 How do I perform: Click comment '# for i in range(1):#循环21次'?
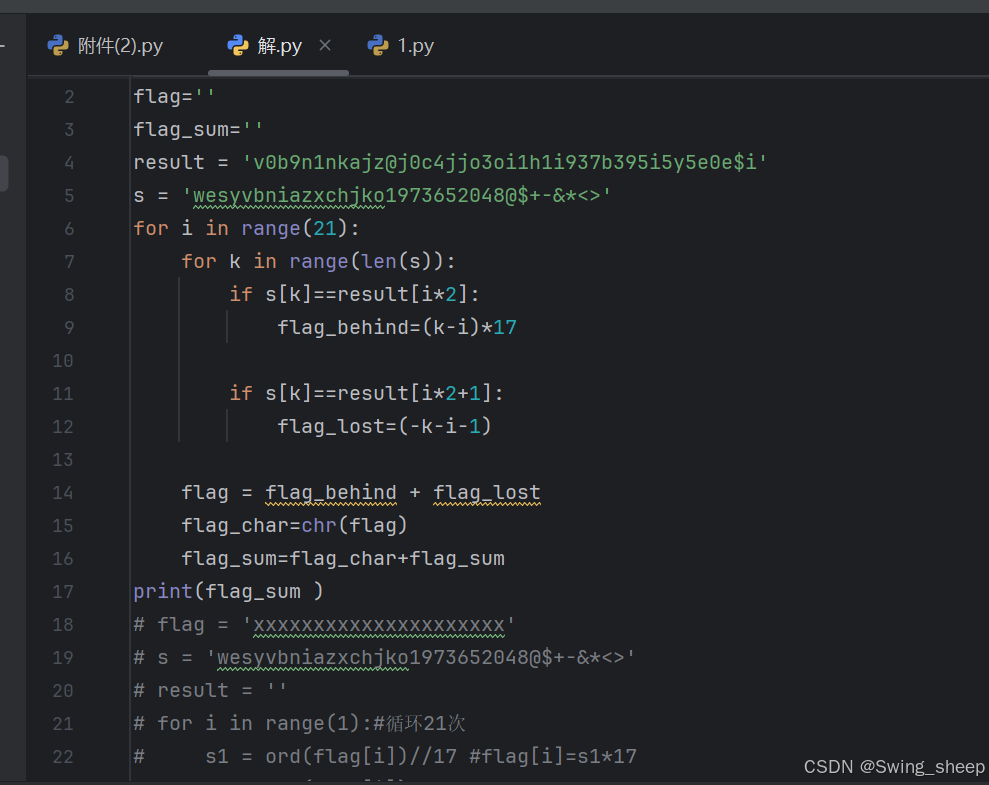click(300, 724)
